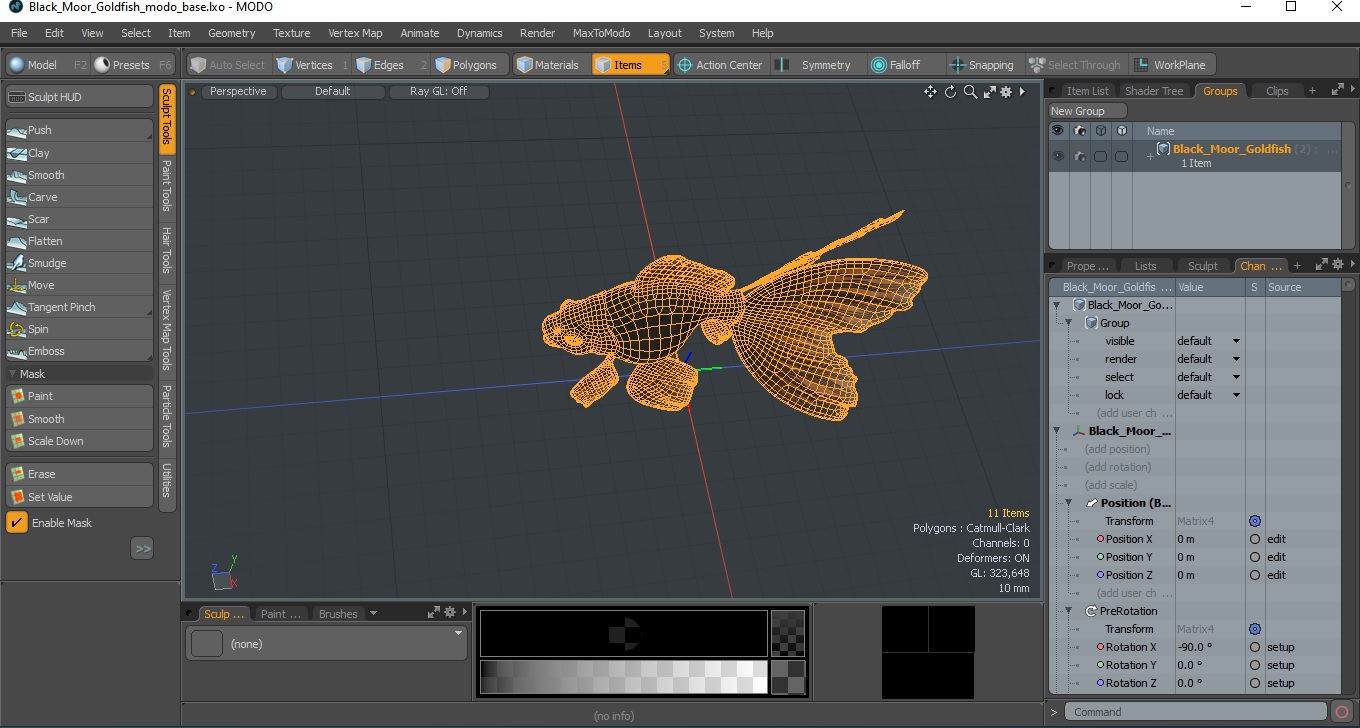
Task: Switch to the Shader Tree tab
Action: pyautogui.click(x=1153, y=91)
